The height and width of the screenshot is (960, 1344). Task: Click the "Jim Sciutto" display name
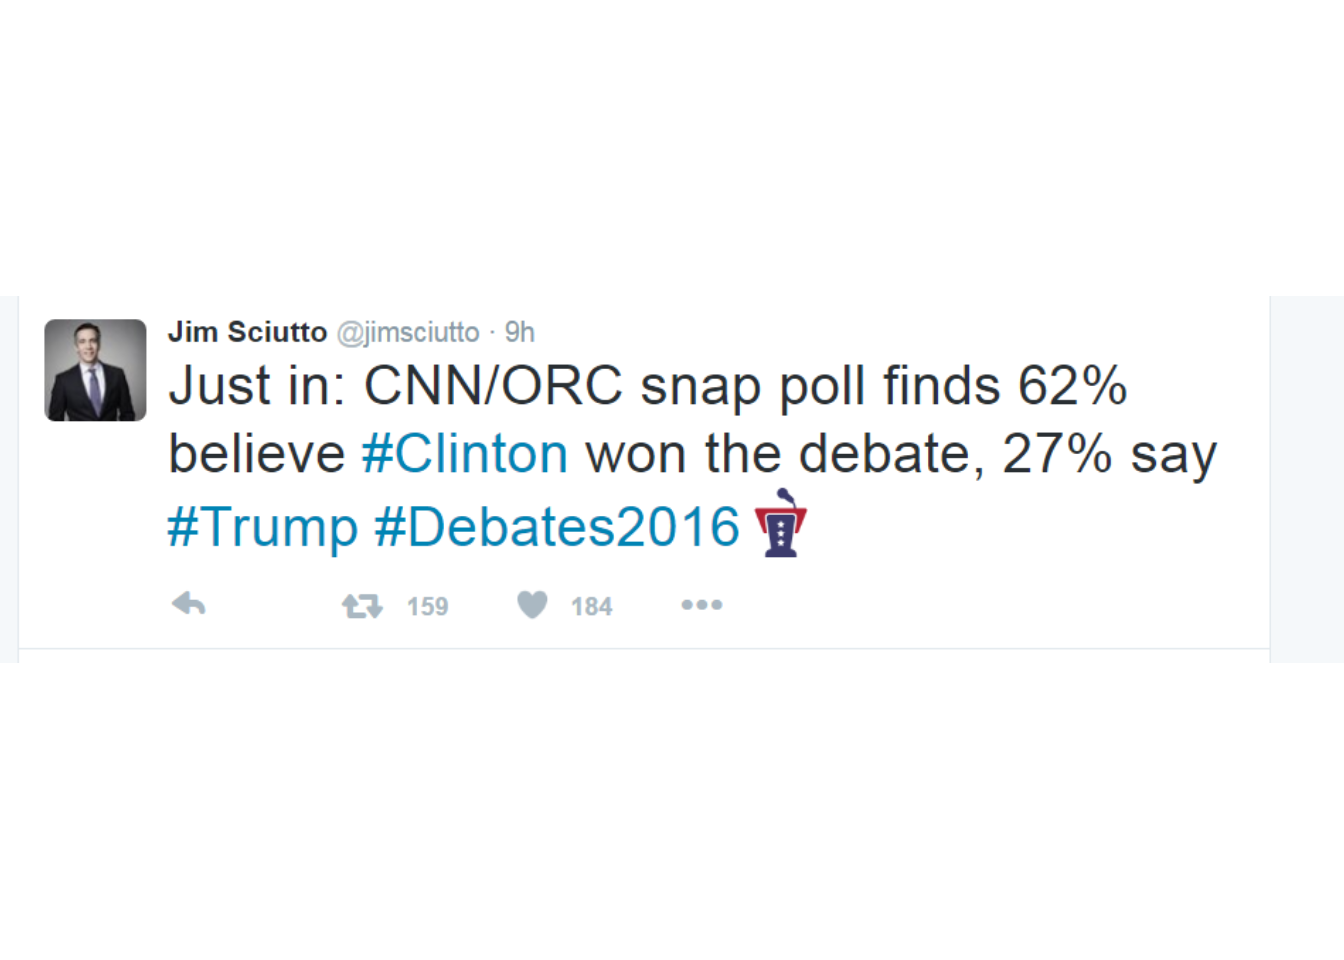pyautogui.click(x=247, y=332)
